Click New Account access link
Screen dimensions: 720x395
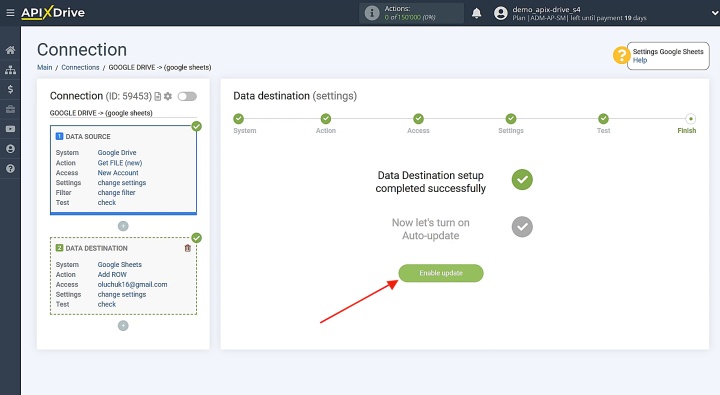coord(118,173)
